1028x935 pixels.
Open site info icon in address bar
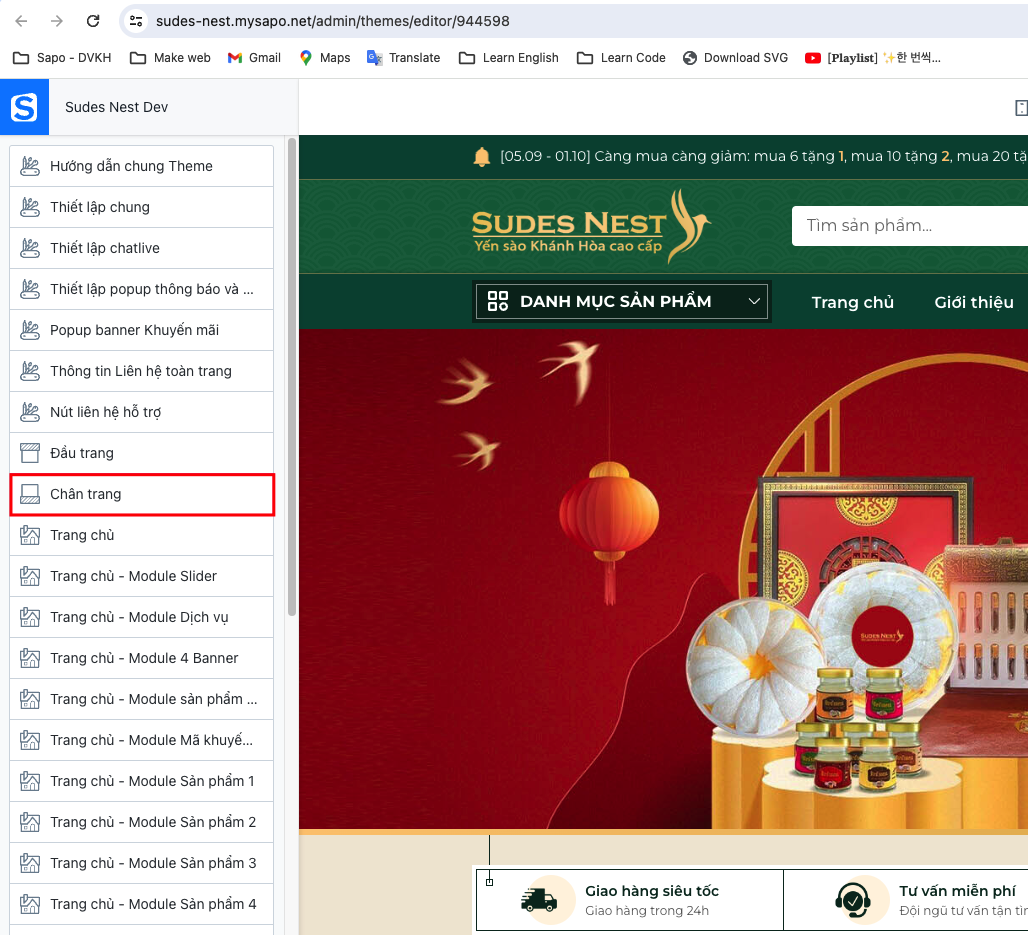pos(136,21)
